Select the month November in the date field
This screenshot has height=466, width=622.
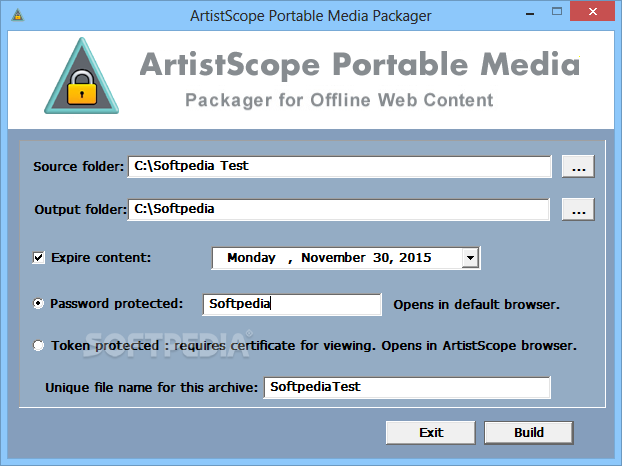333,258
